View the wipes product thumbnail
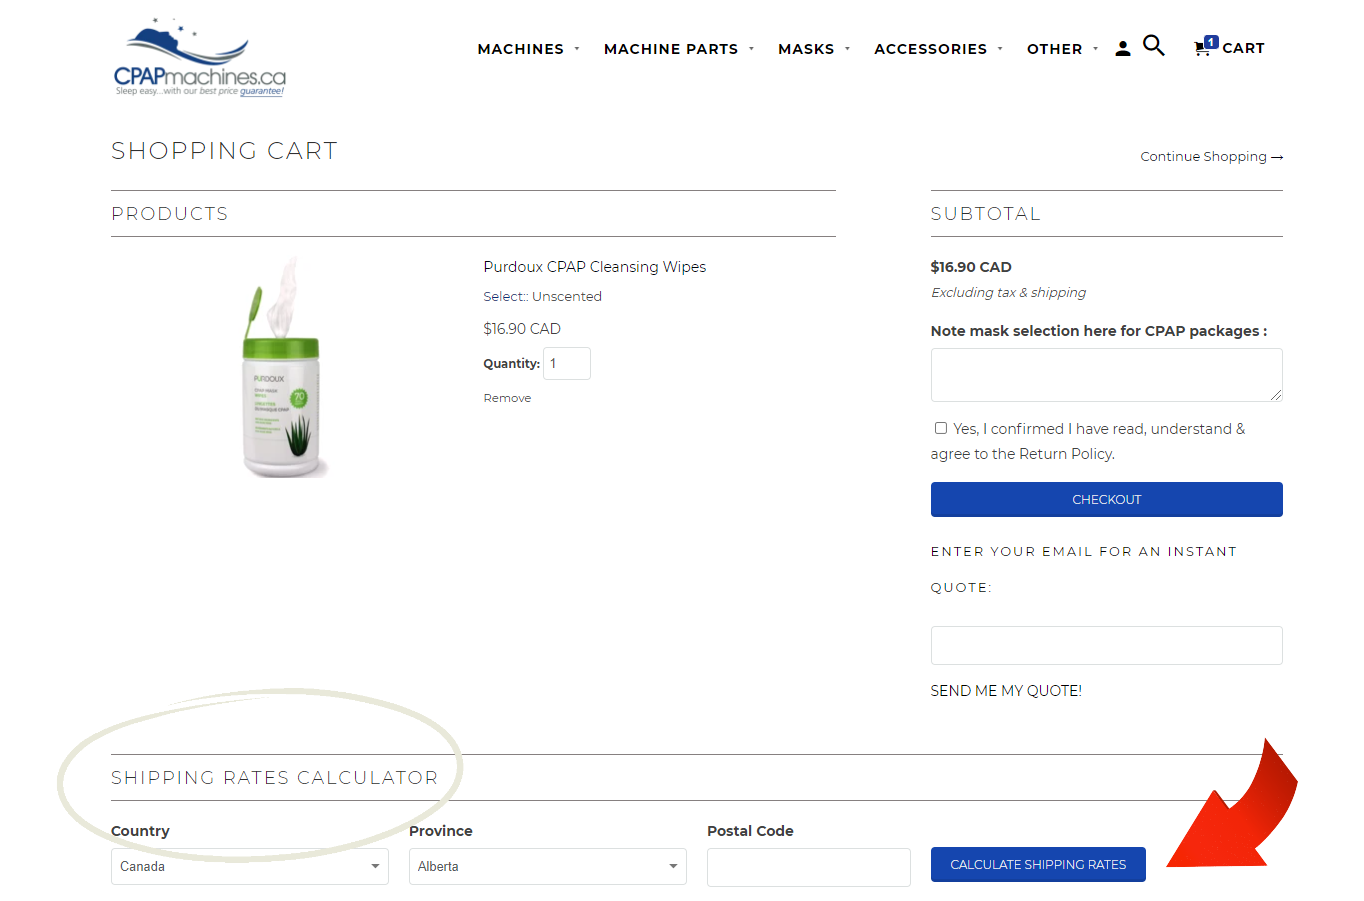This screenshot has width=1364, height=901. pos(283,366)
